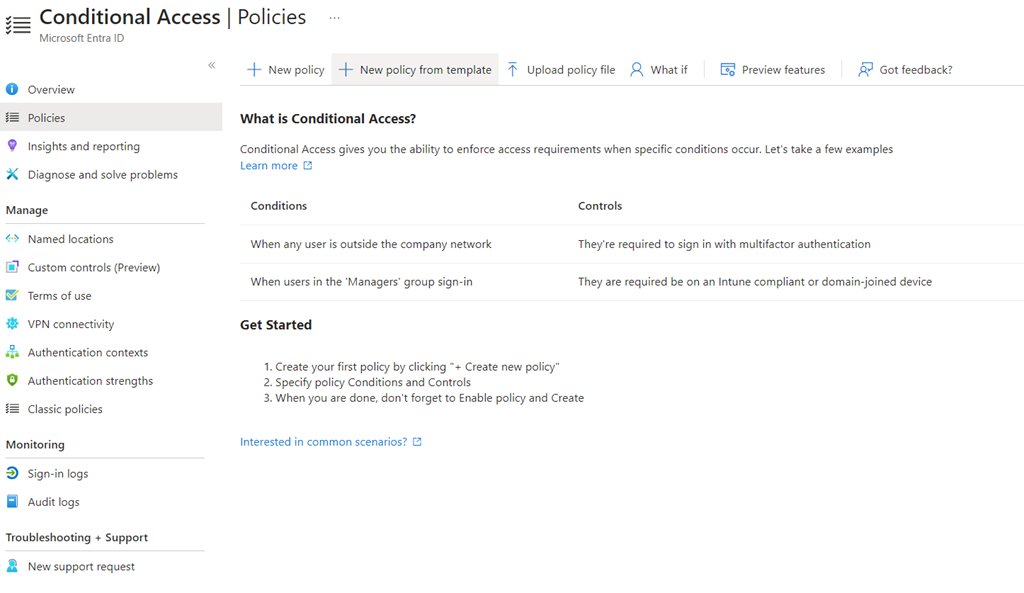Open the Learn more link
Viewport: 1024px width, 593px height.
click(270, 165)
